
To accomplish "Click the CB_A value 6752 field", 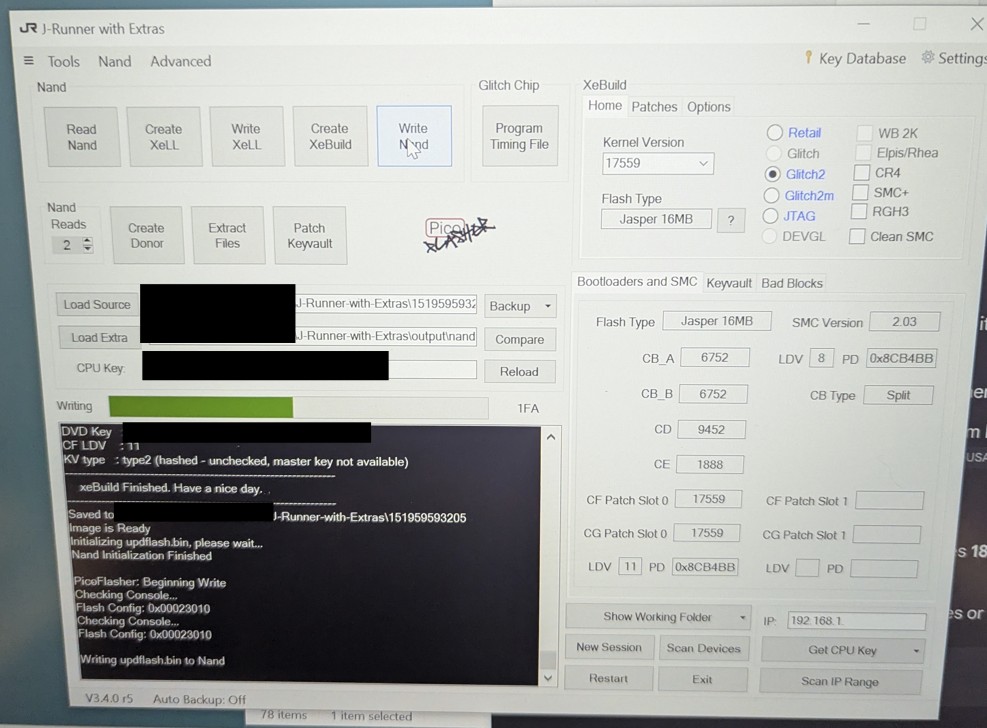I will [x=714, y=357].
